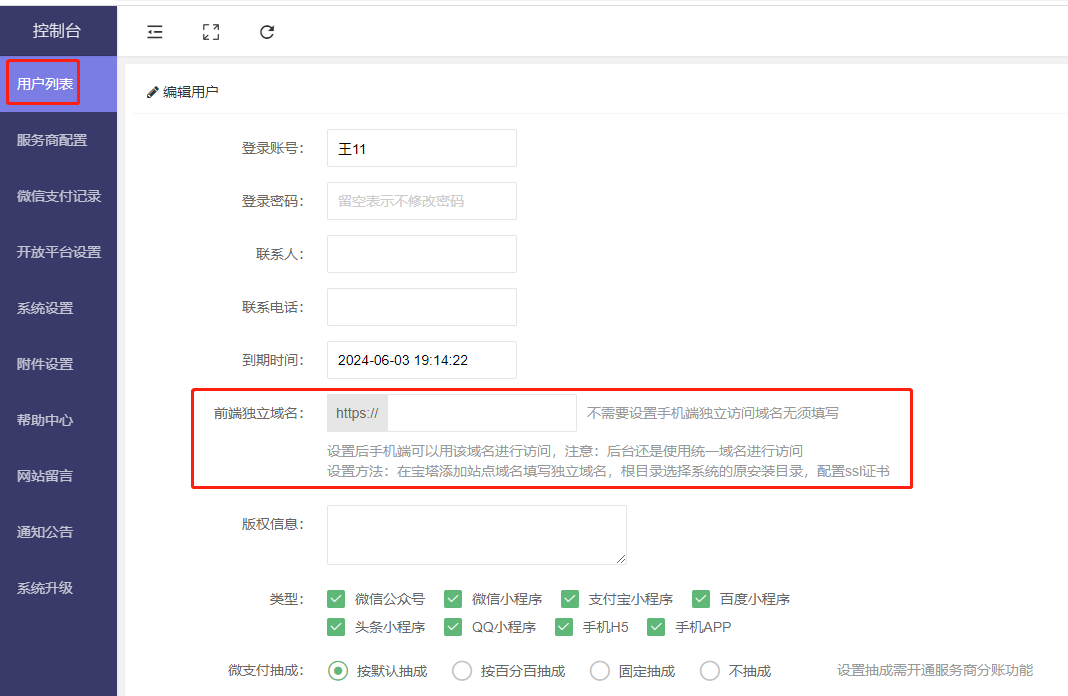Image resolution: width=1068 pixels, height=696 pixels.
Task: Open 用户列表 in the sidebar
Action: 45,84
